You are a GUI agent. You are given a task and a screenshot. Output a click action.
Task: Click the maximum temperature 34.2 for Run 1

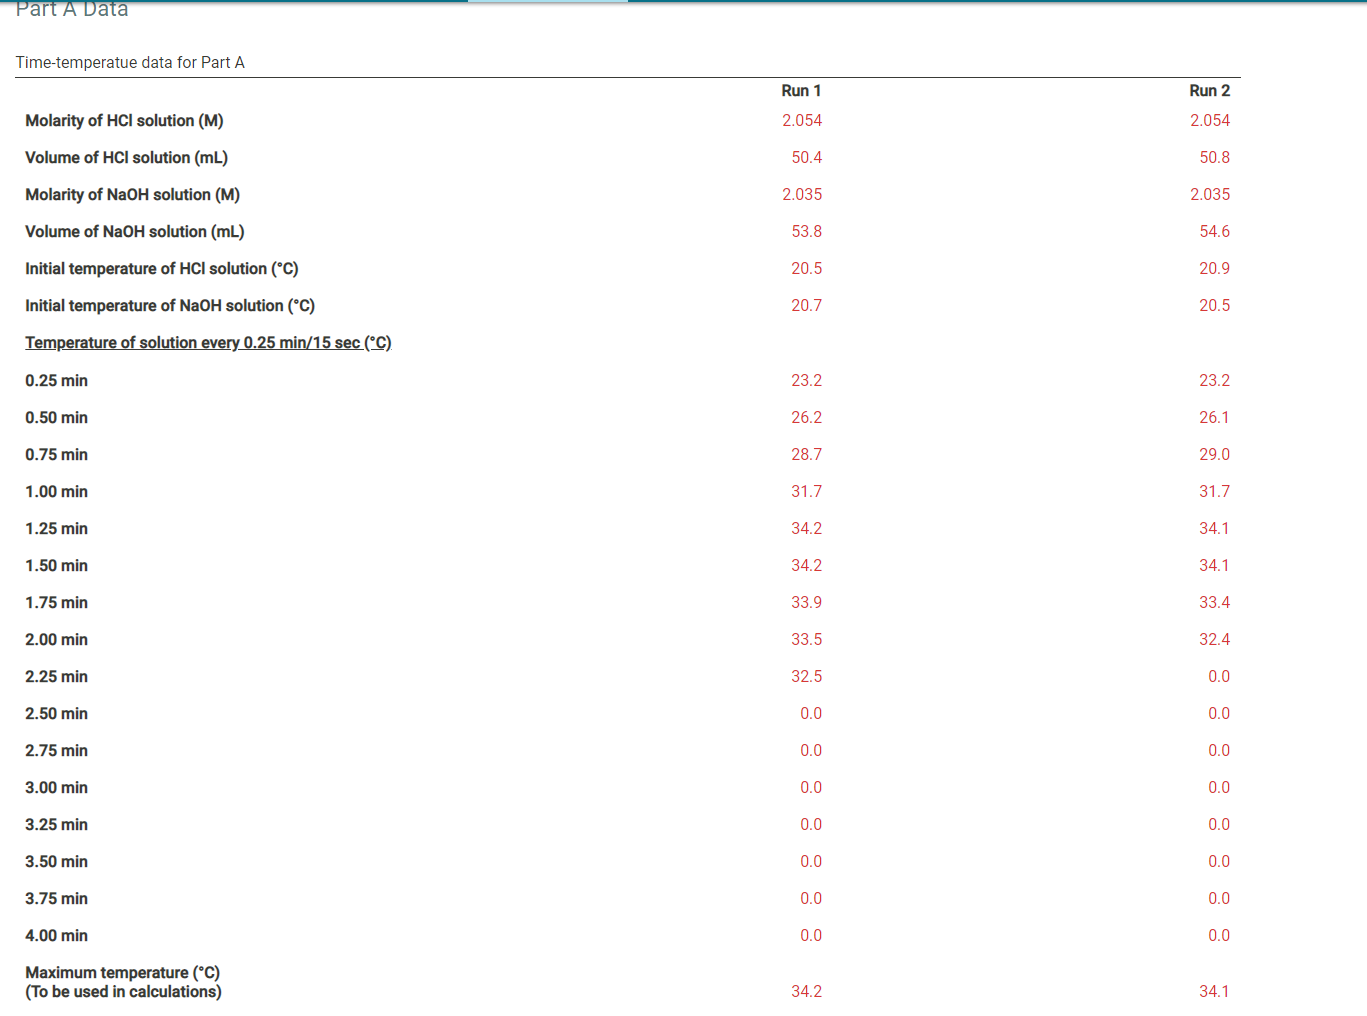[x=806, y=991]
